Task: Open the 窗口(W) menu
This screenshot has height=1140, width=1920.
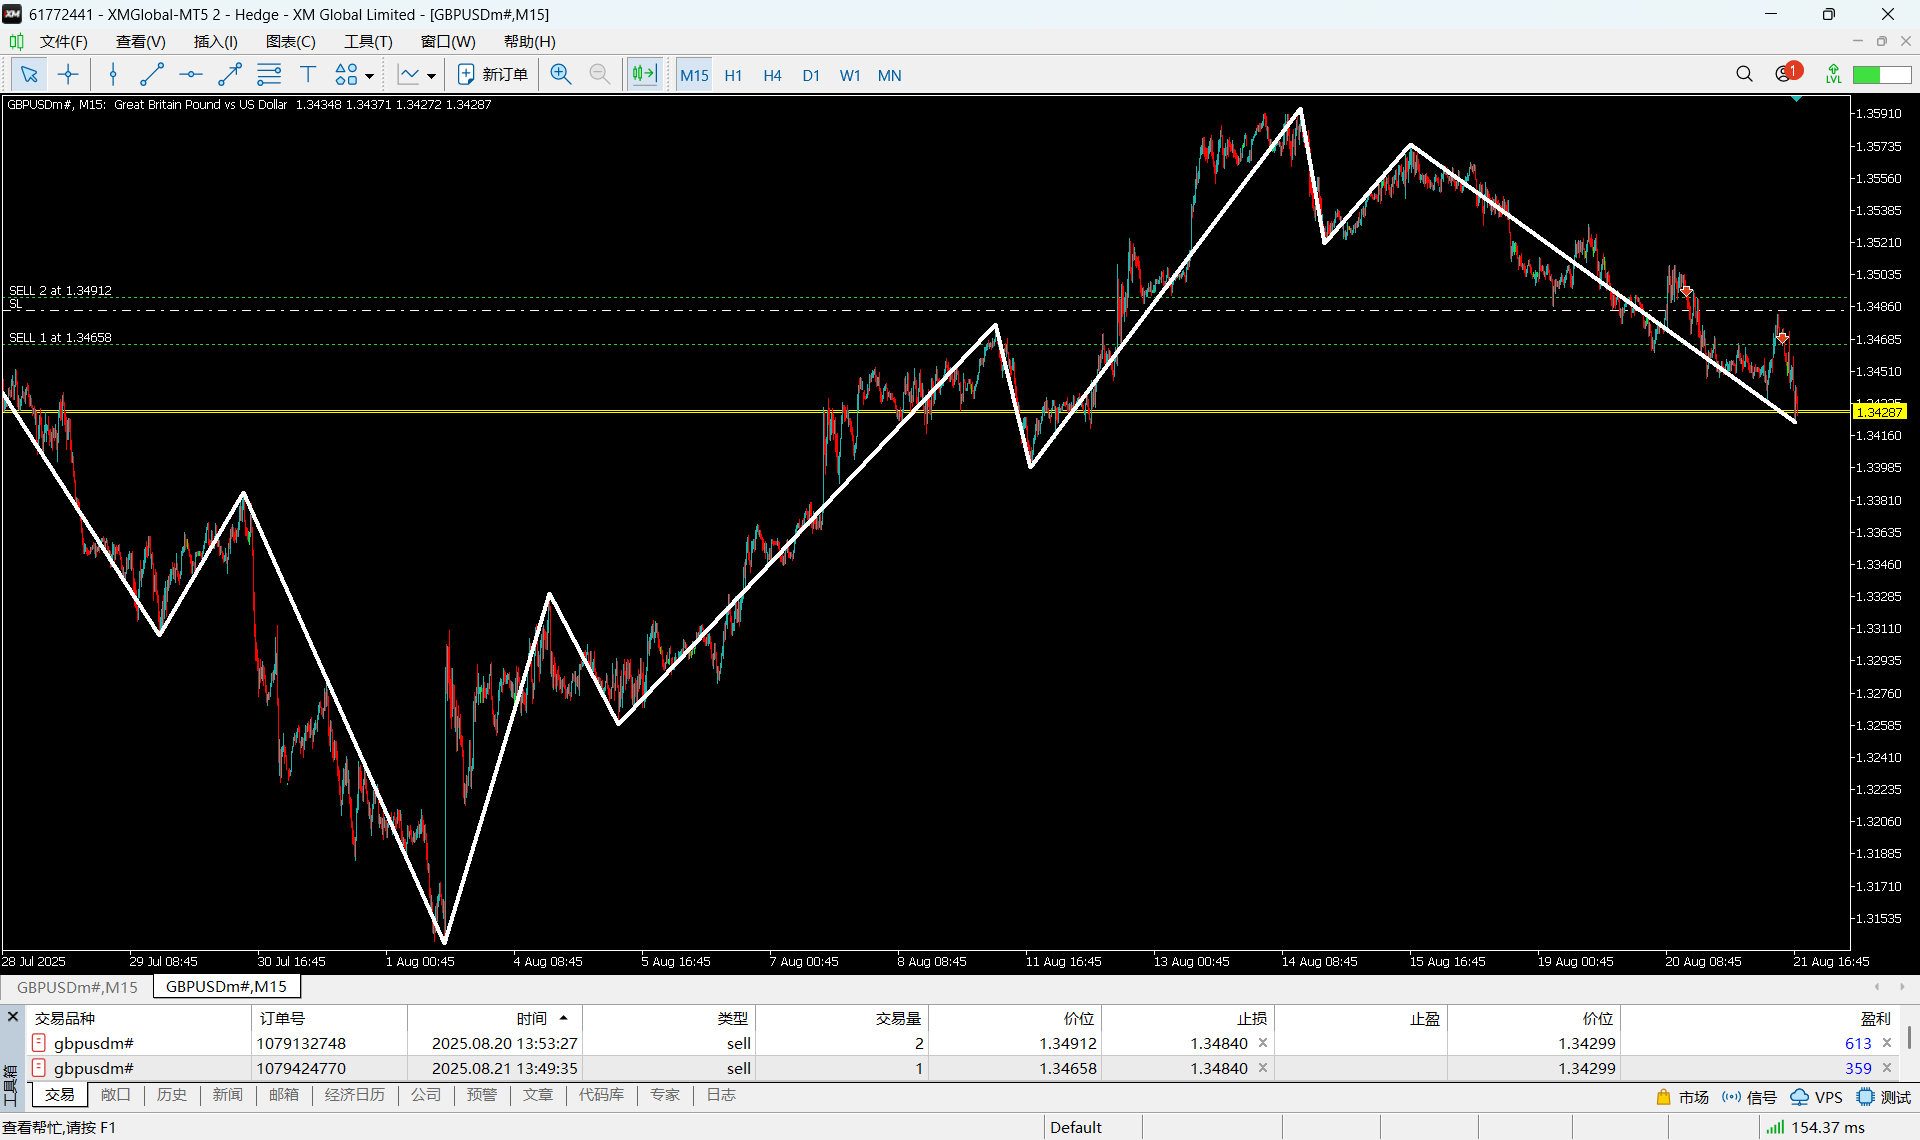Action: click(447, 41)
